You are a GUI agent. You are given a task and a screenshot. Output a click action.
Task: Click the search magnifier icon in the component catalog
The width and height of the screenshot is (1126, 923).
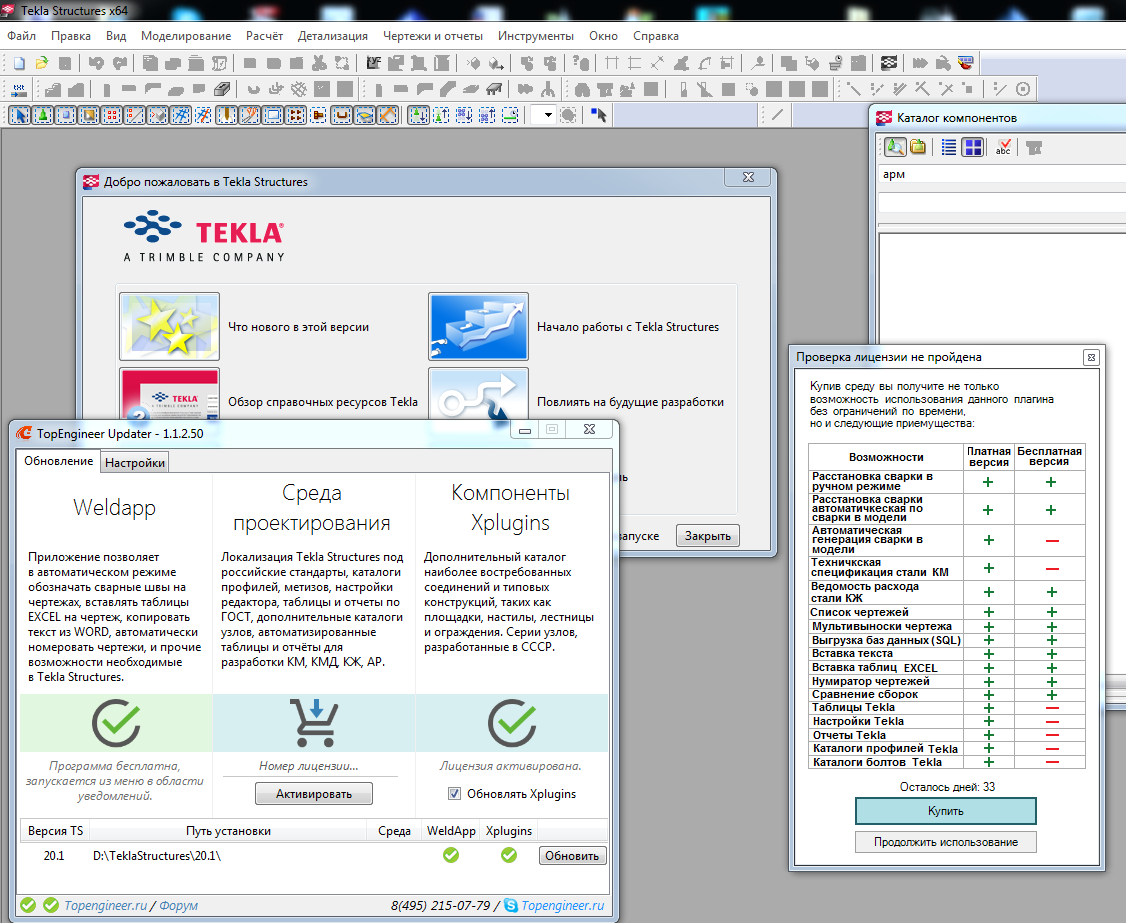coord(895,147)
